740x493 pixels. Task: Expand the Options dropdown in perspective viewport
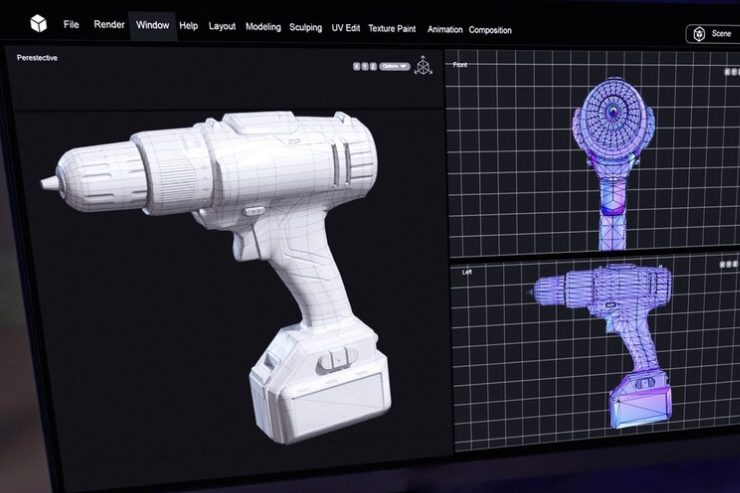395,67
